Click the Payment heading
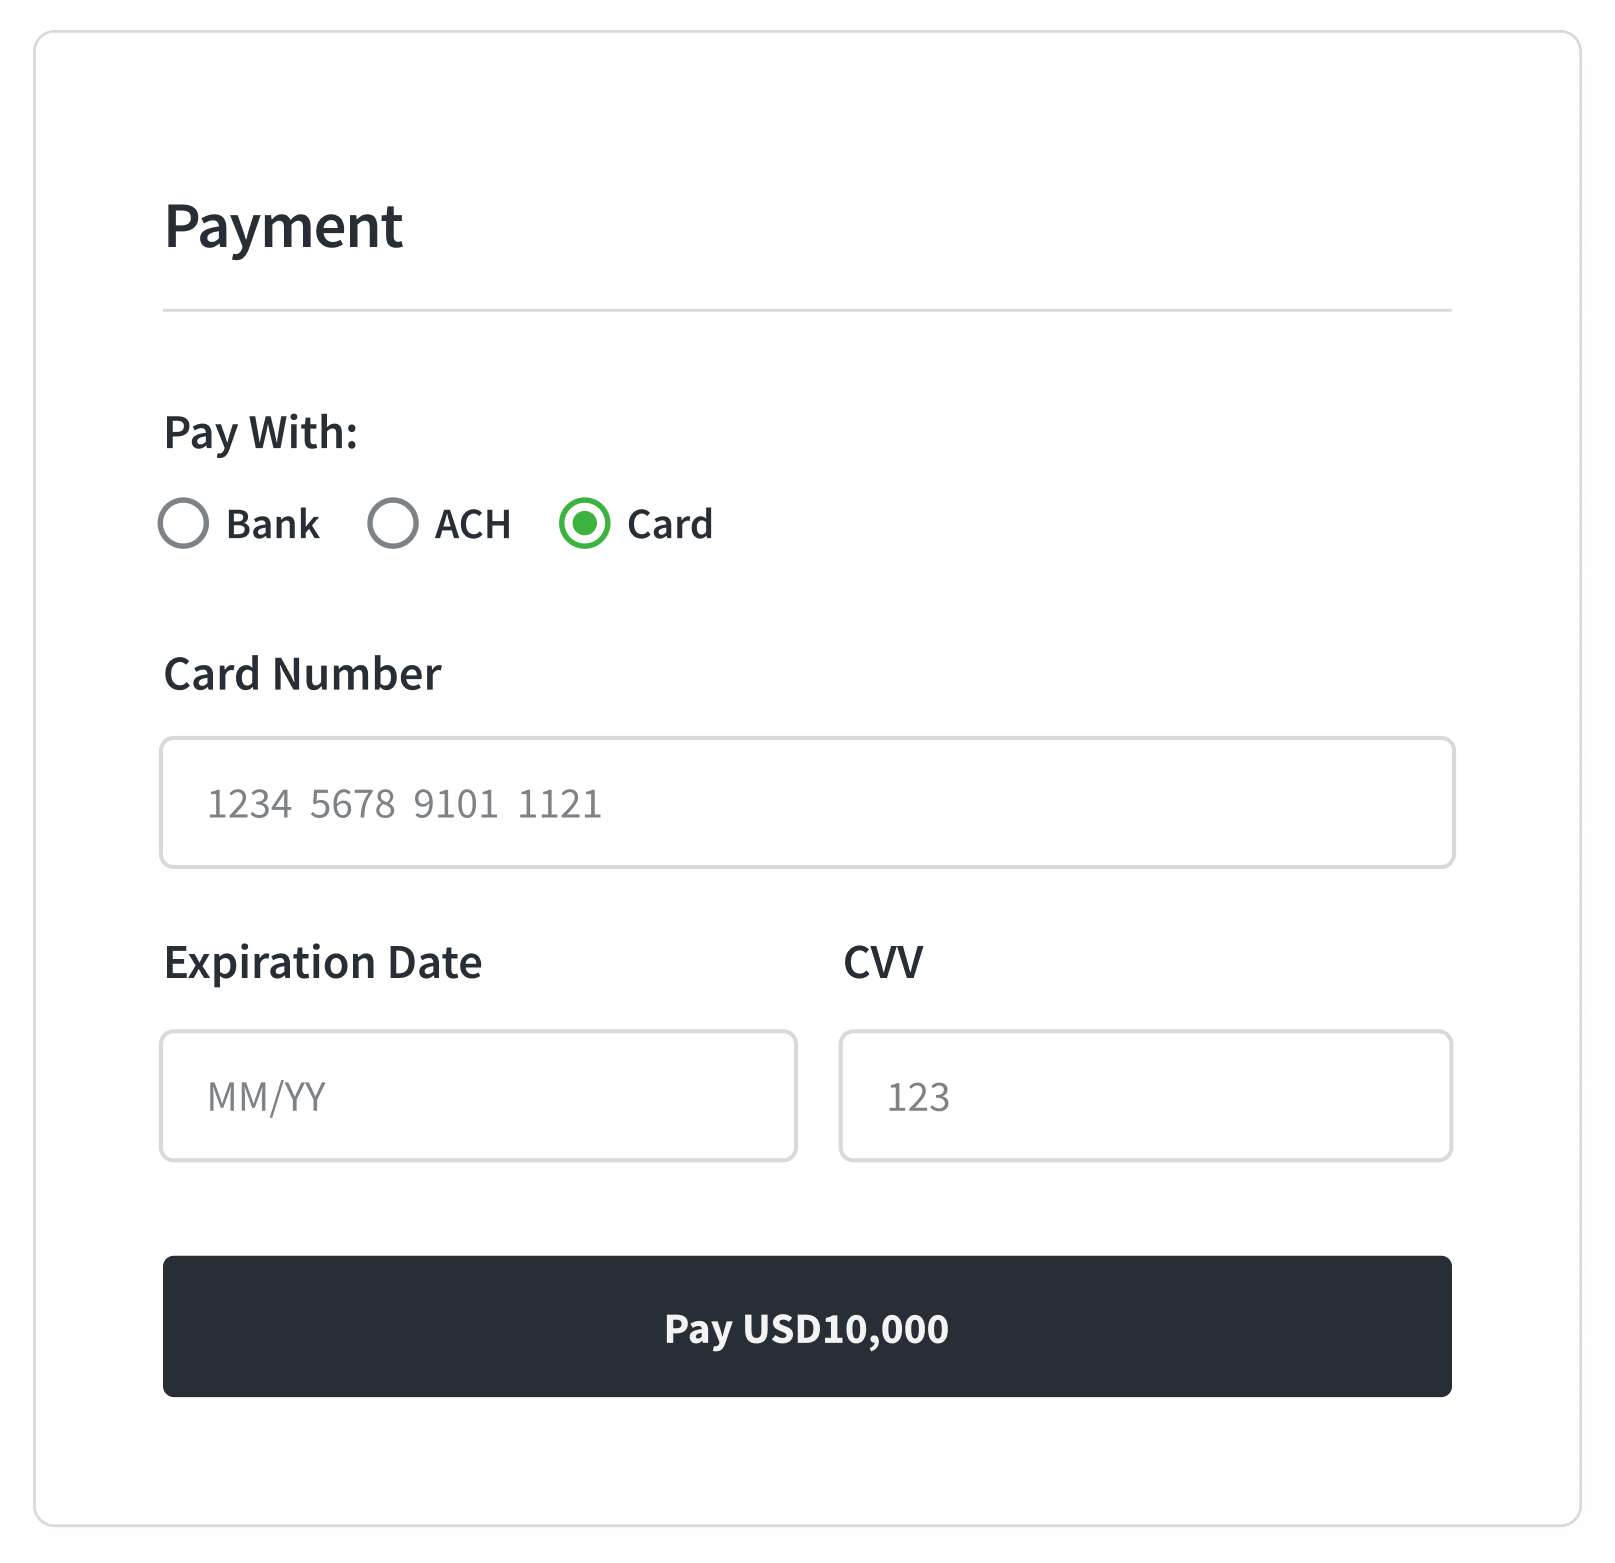The image size is (1615, 1563). pyautogui.click(x=283, y=227)
